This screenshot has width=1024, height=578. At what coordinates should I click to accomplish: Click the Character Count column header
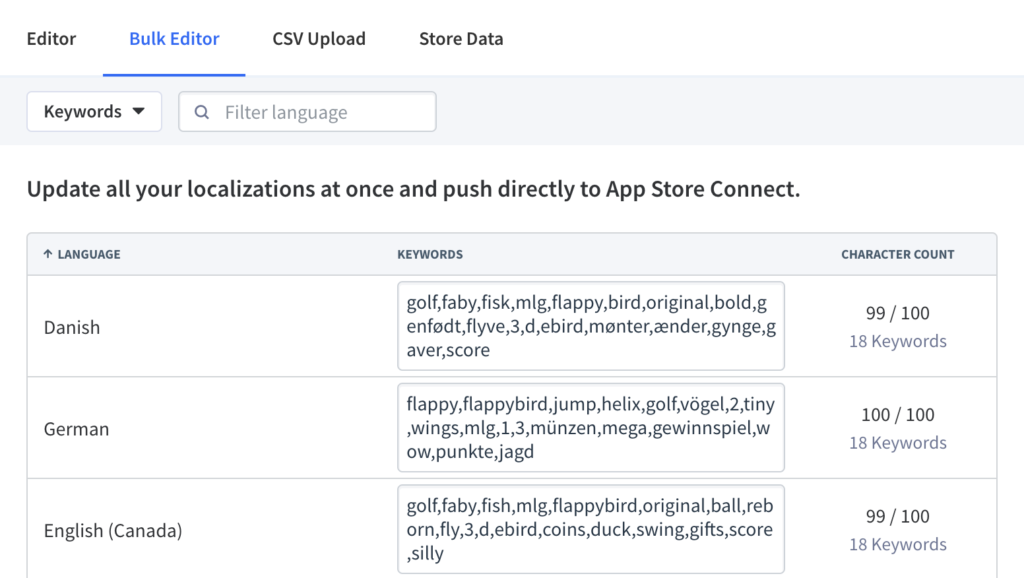(897, 254)
